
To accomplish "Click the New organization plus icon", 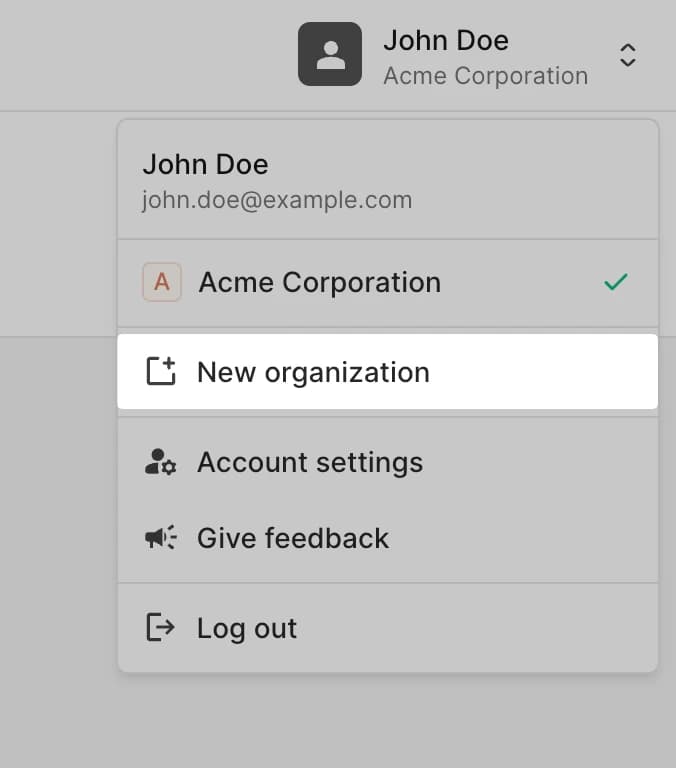I will point(161,372).
